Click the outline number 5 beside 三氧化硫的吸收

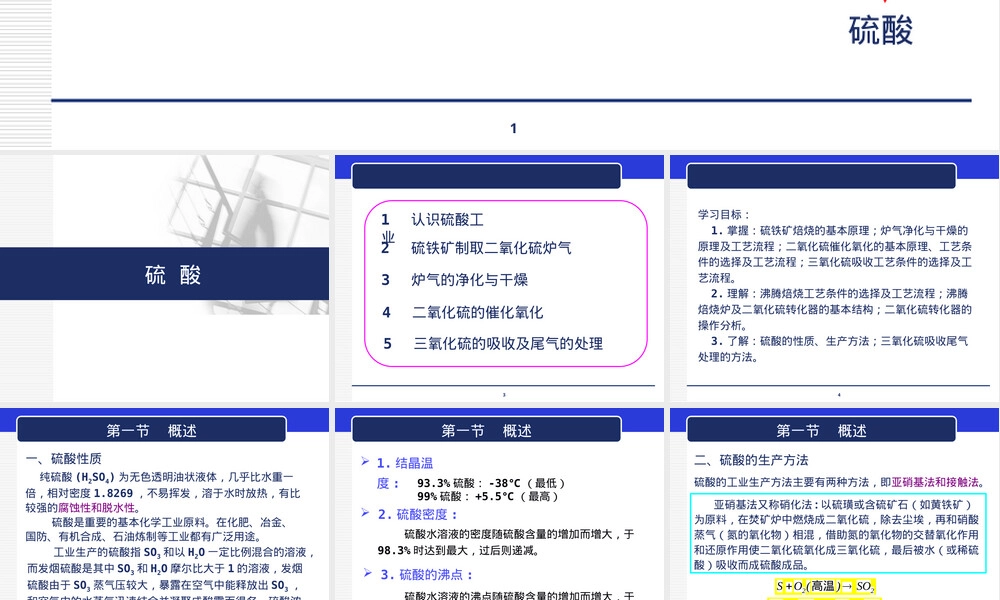coord(388,344)
